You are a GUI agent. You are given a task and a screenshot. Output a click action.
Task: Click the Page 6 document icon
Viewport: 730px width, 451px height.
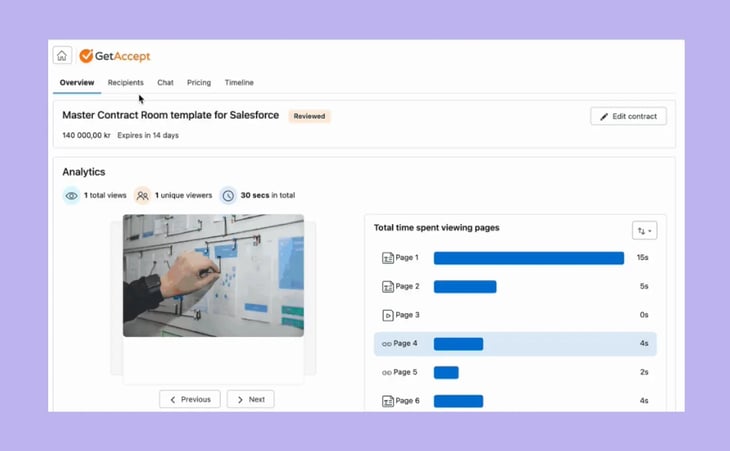[x=387, y=401]
